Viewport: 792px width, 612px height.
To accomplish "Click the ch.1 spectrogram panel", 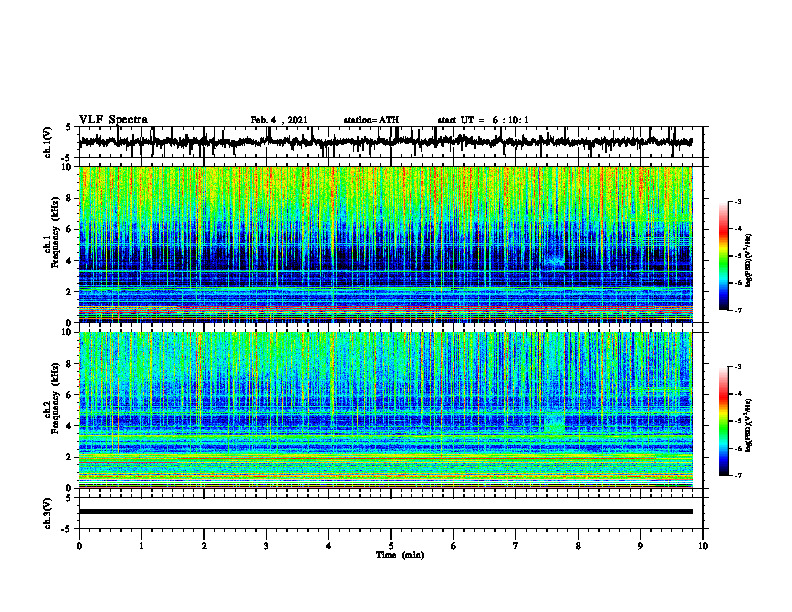I will coord(386,244).
